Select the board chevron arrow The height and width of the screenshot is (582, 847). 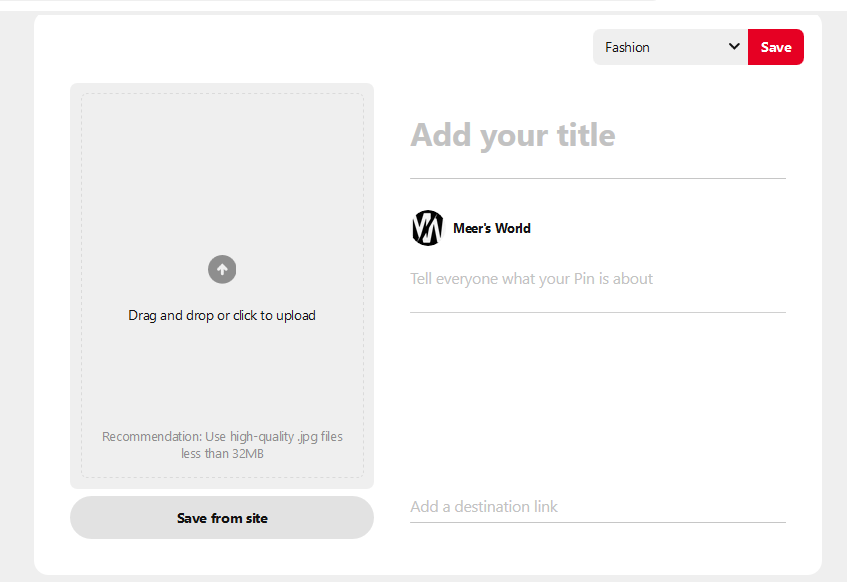(x=735, y=46)
